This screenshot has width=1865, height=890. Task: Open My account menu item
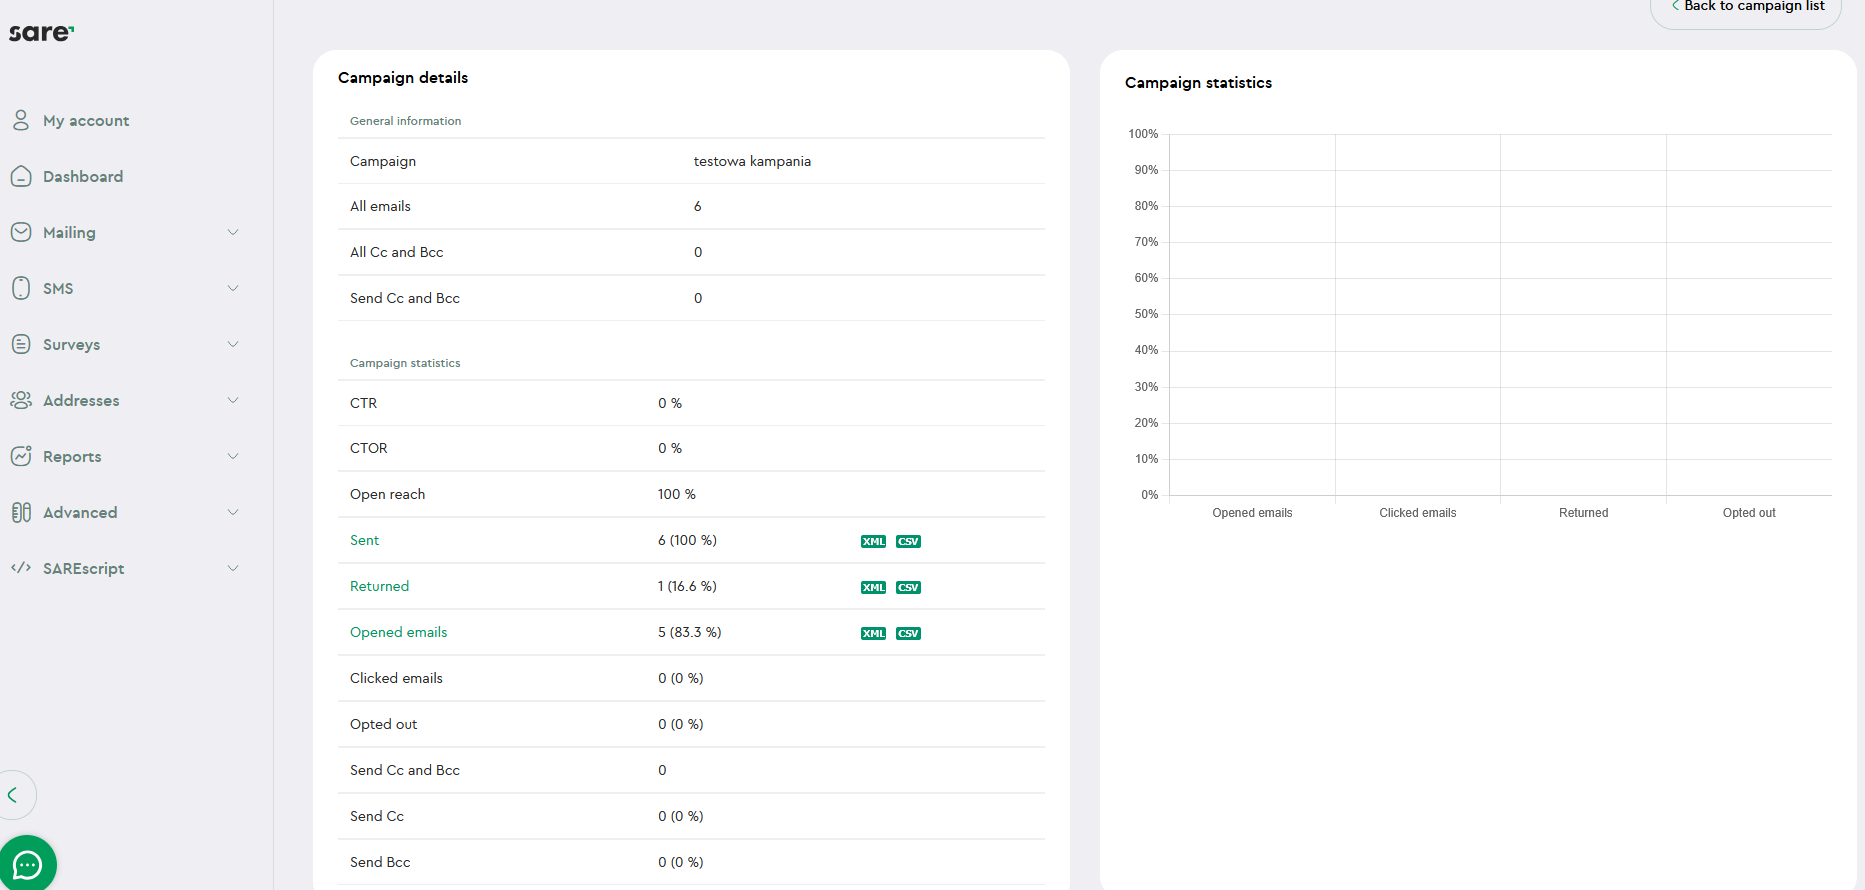click(86, 121)
